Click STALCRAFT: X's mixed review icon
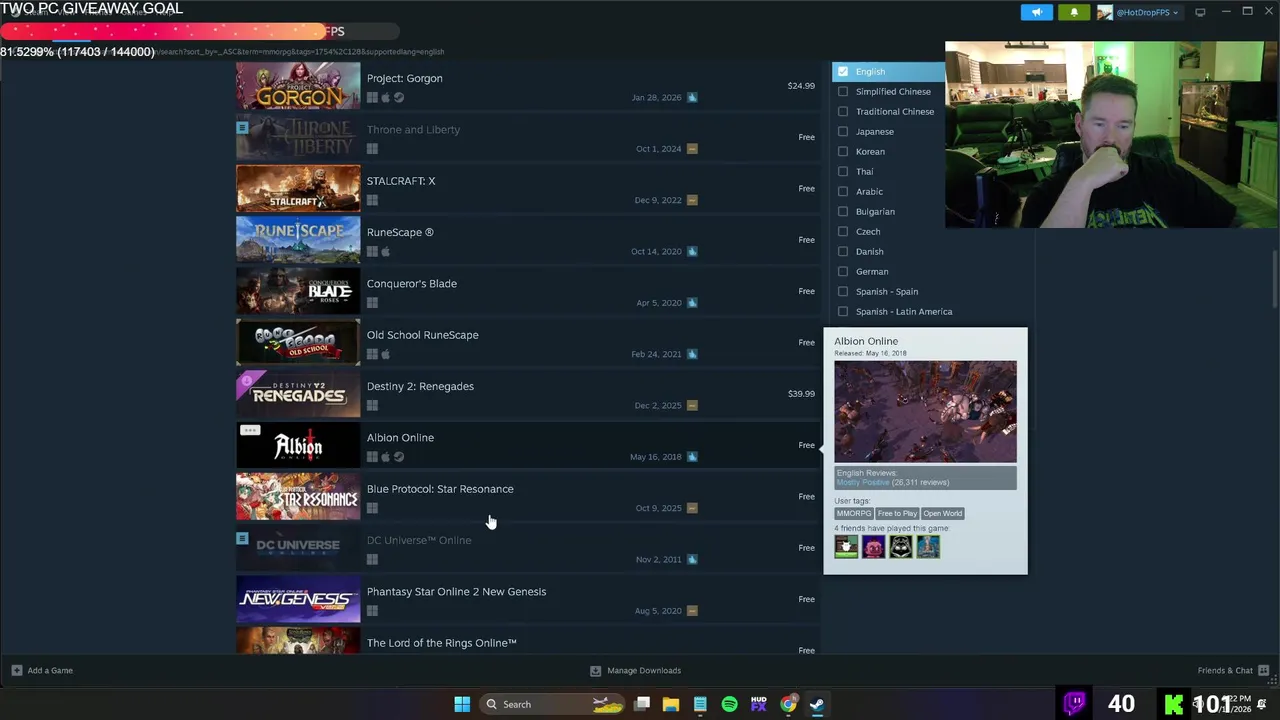 (x=692, y=200)
